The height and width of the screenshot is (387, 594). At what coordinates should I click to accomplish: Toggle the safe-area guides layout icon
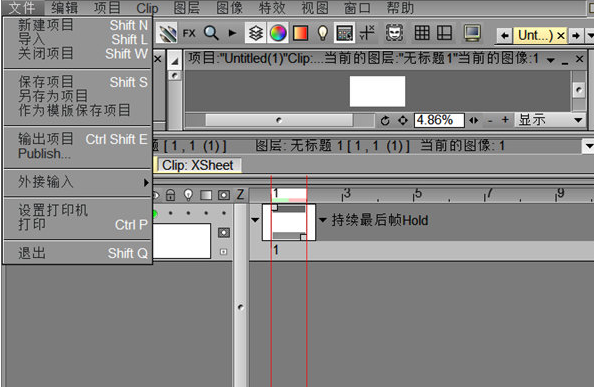[x=444, y=33]
